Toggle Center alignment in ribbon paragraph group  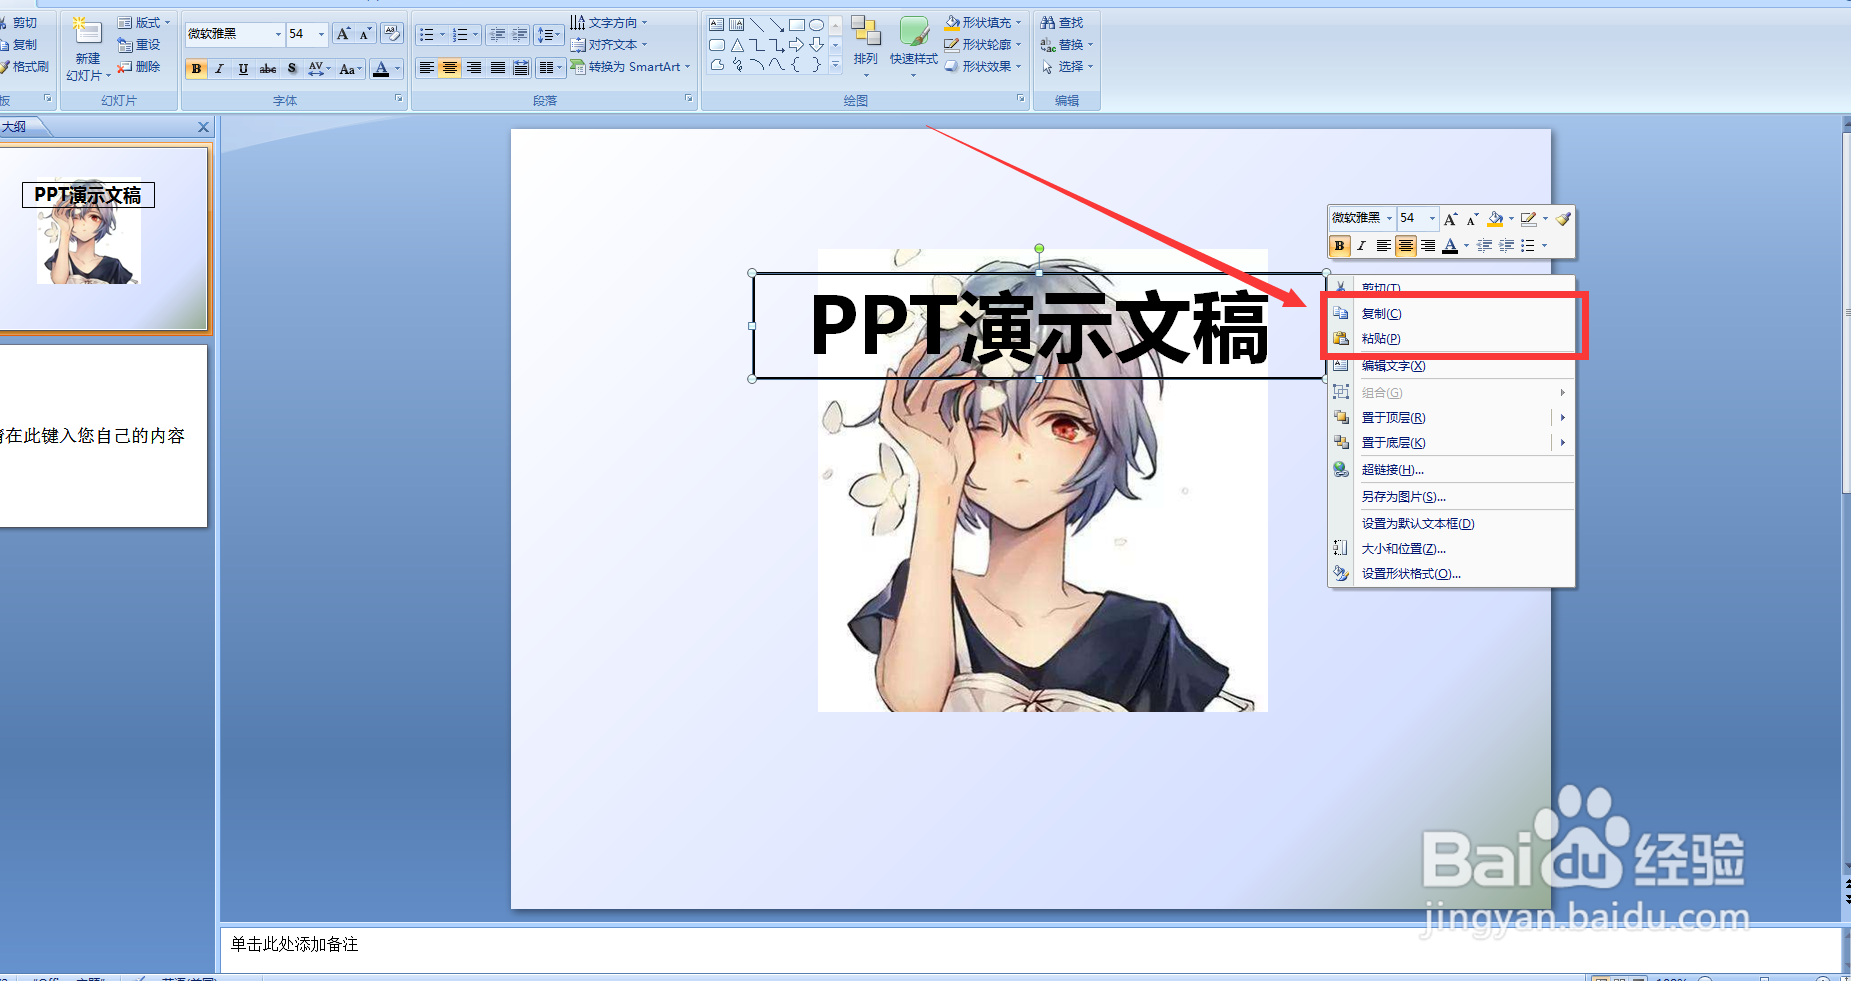(x=450, y=68)
